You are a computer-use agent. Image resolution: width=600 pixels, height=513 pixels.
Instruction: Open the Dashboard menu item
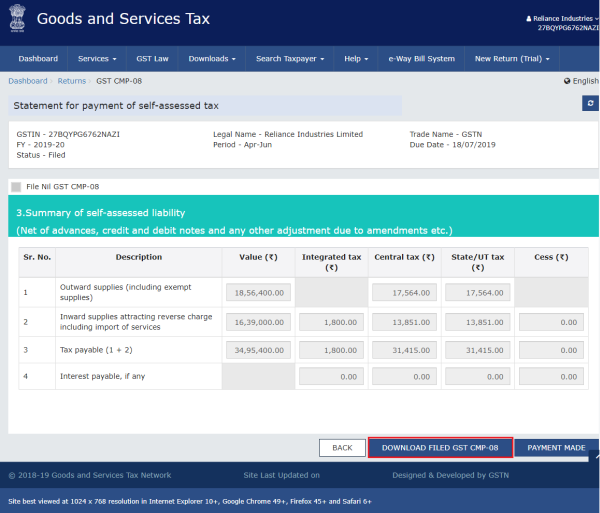pyautogui.click(x=38, y=59)
